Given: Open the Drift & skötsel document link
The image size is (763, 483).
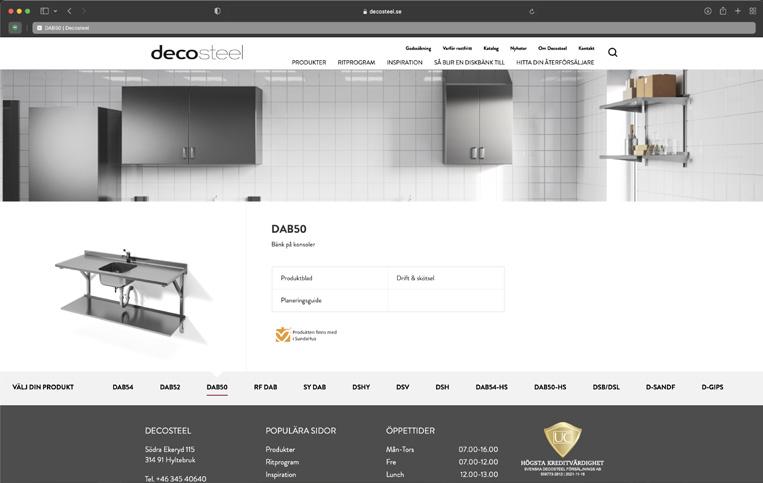Looking at the screenshot, I should coord(415,278).
